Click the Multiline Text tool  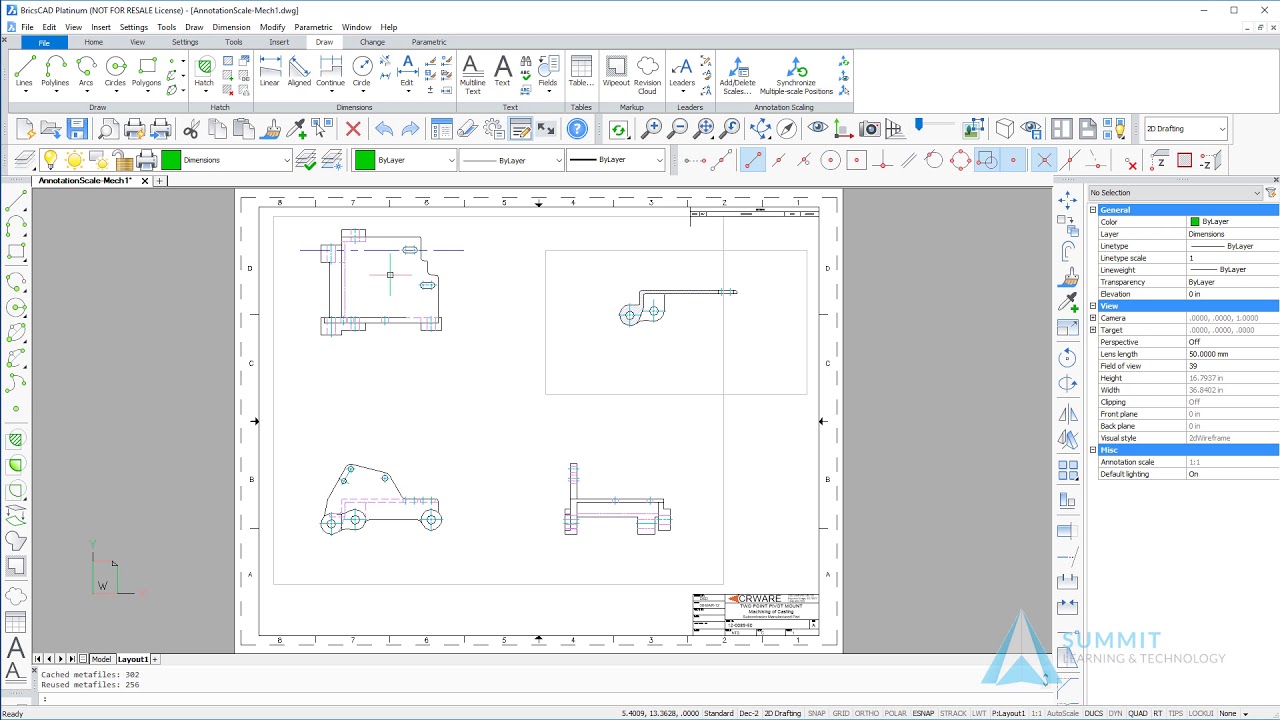[x=472, y=74]
